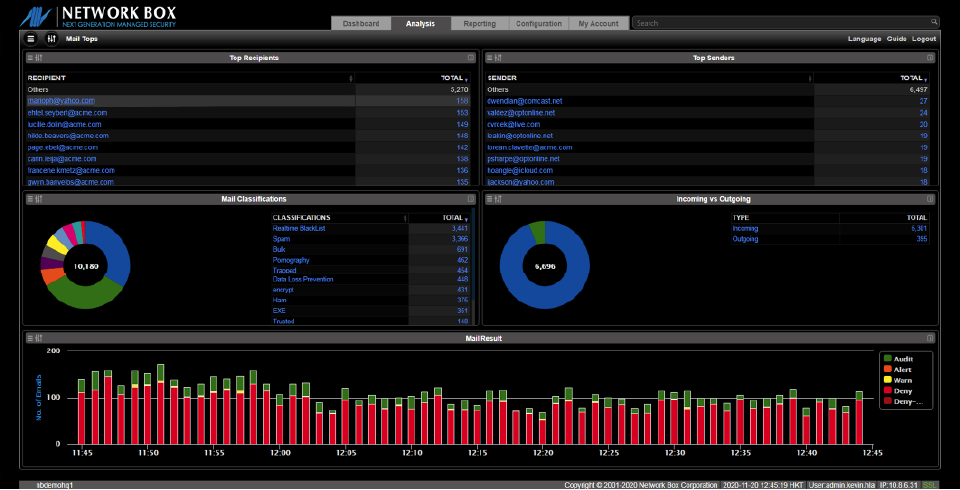Maximize the MailResult panel
The image size is (960, 490).
(x=930, y=338)
